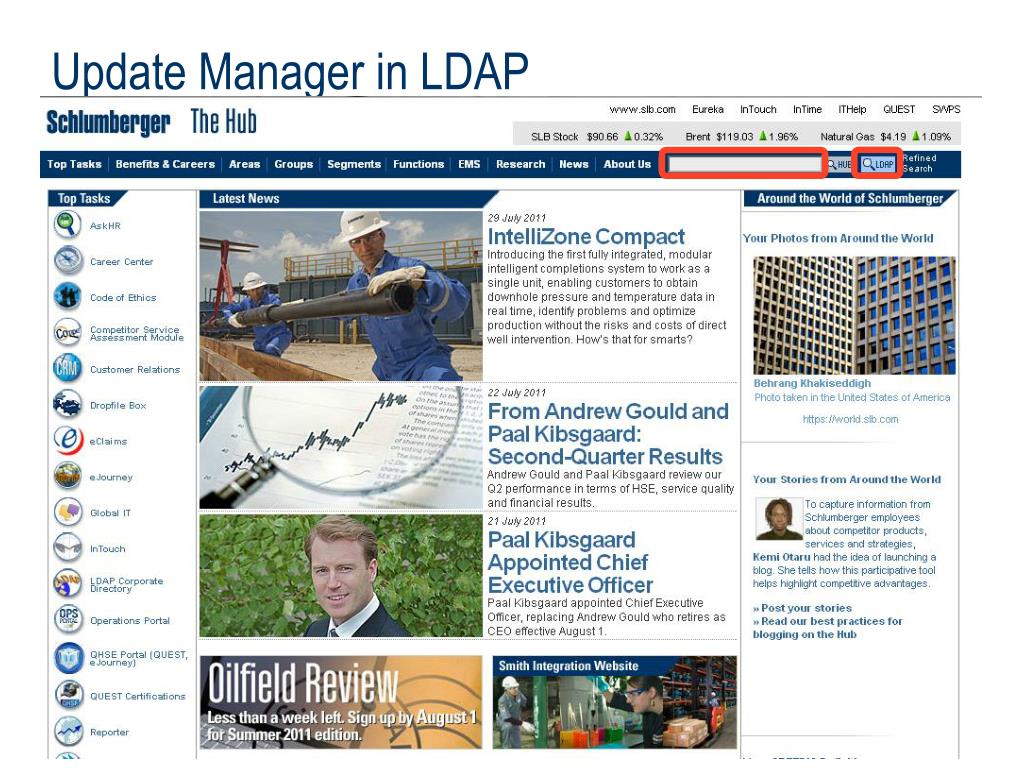The height and width of the screenshot is (768, 1024).
Task: Click the Brent $119.03 ticker
Action: (x=742, y=136)
